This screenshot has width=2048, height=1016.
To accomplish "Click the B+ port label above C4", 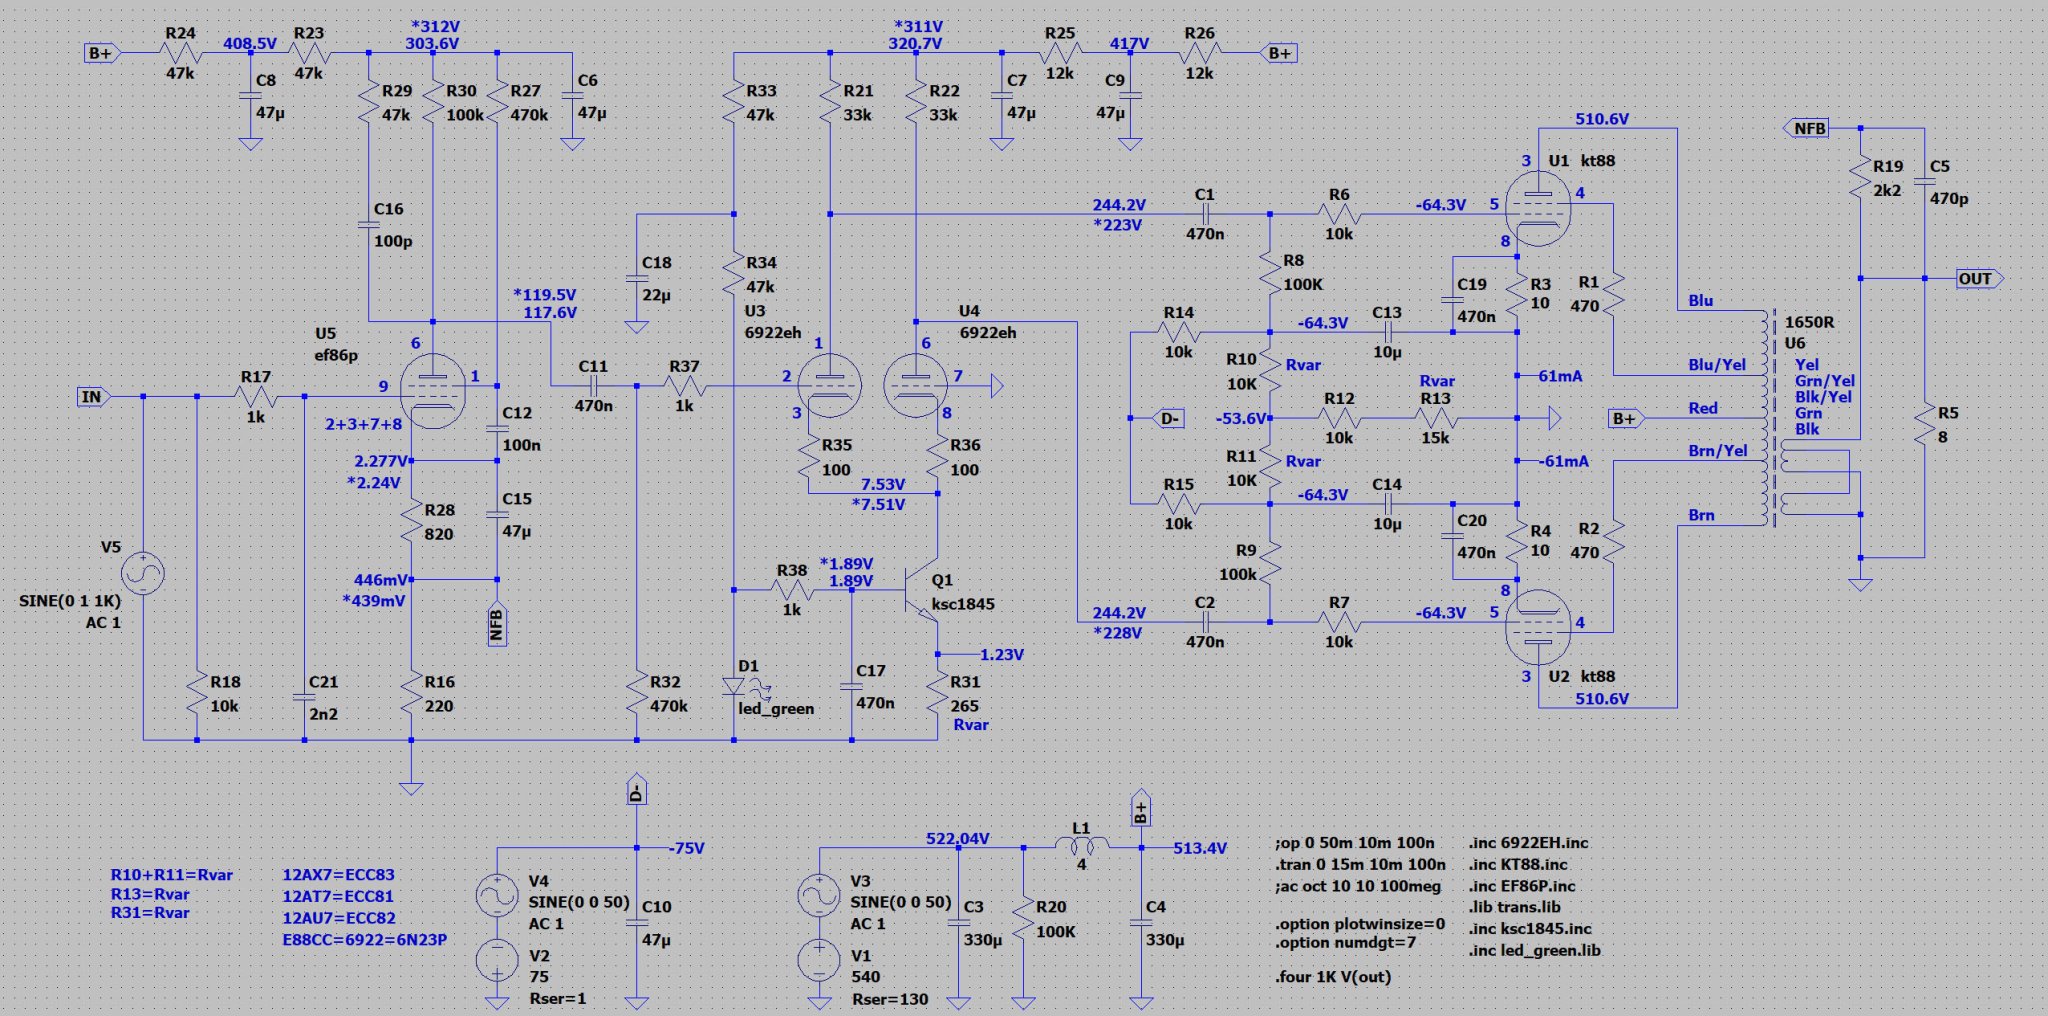I will 1141,809.
